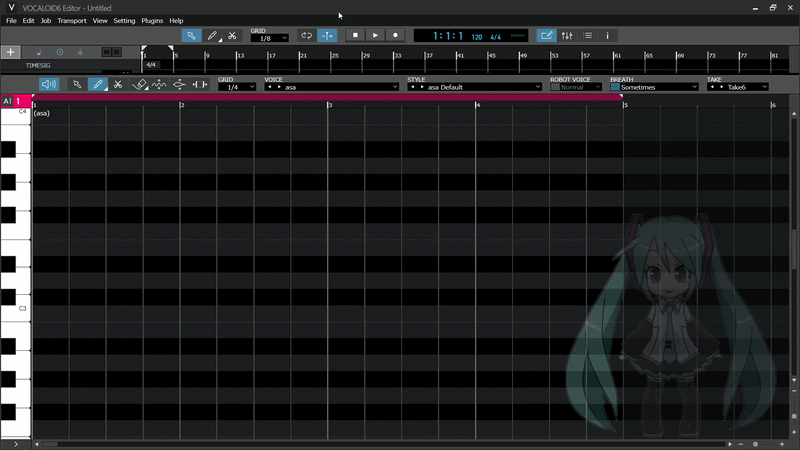
Task: Open the top GRID 1/8 dropdown
Action: (270, 38)
